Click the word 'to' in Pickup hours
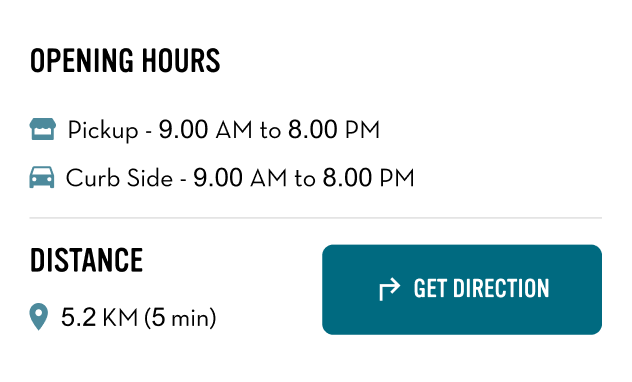The height and width of the screenshot is (382, 632). coord(270,131)
